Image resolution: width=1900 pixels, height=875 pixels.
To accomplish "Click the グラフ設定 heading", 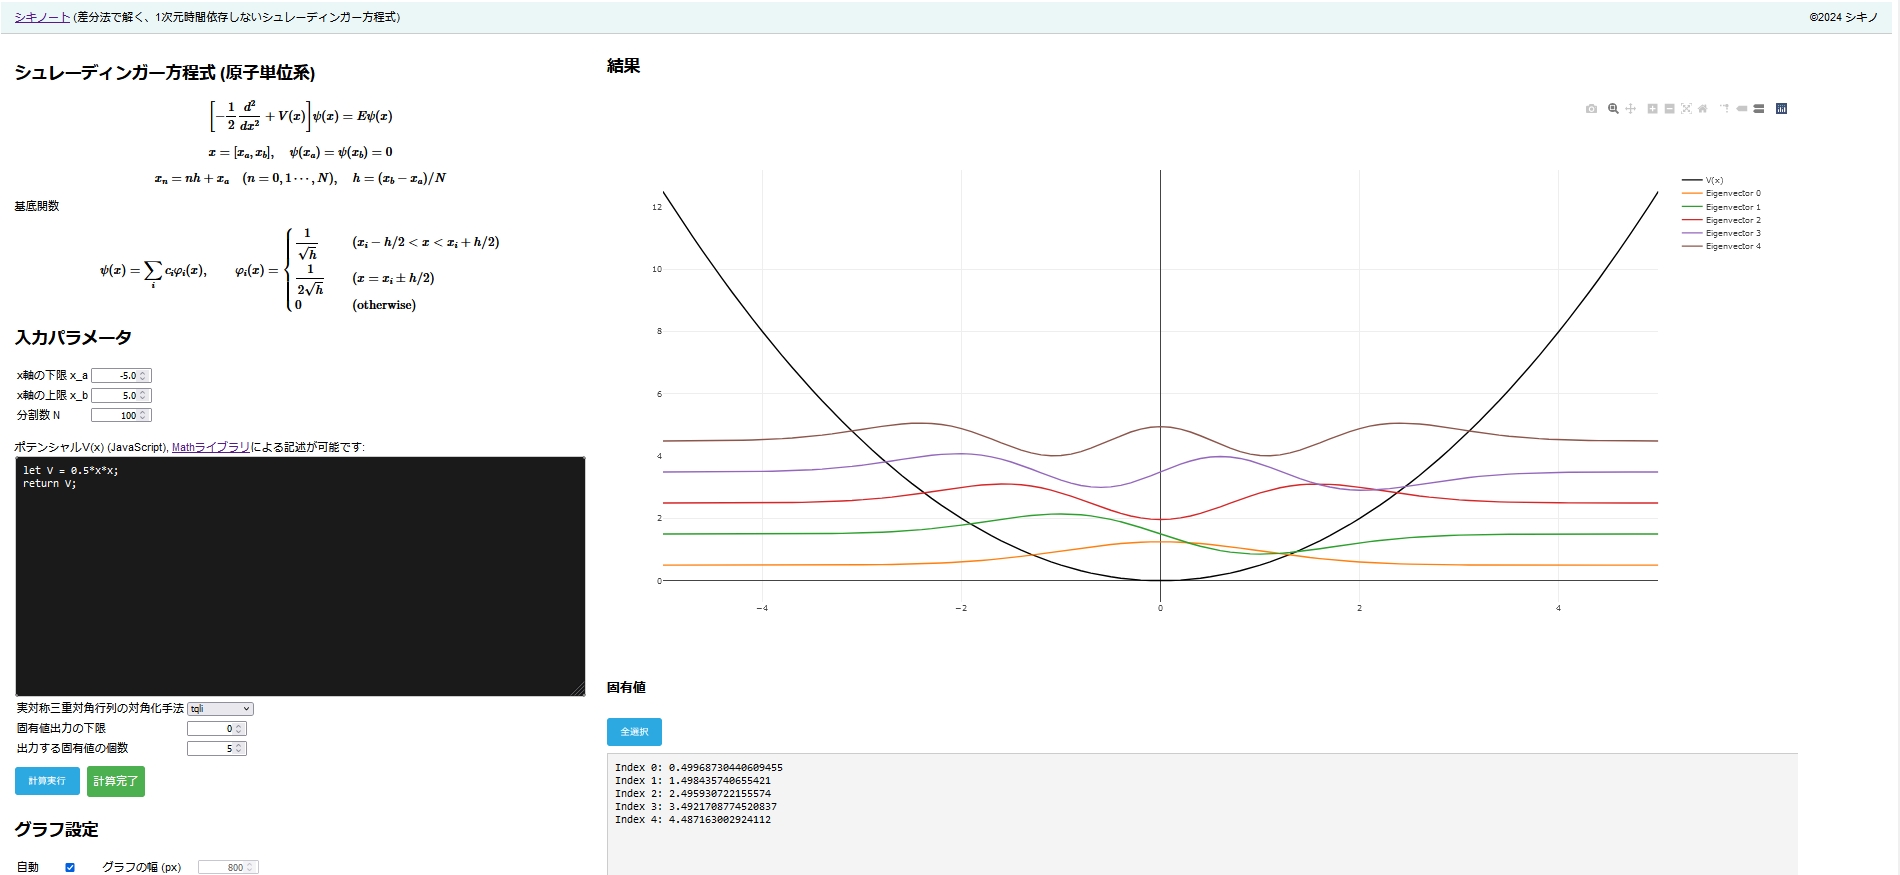I will [x=56, y=830].
